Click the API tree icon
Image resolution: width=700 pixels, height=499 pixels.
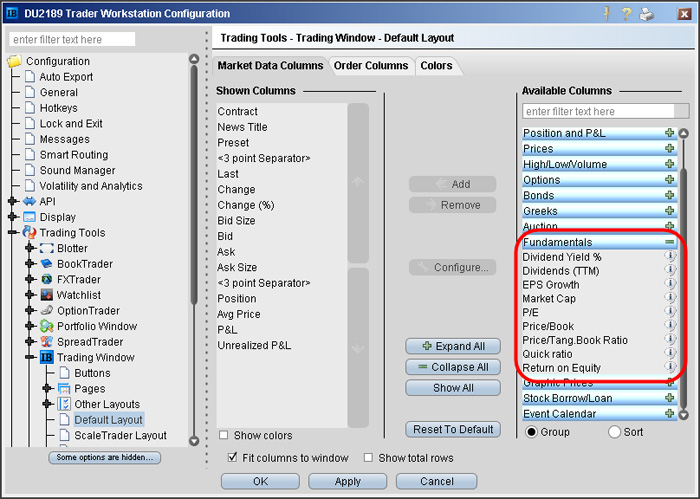click(29, 201)
